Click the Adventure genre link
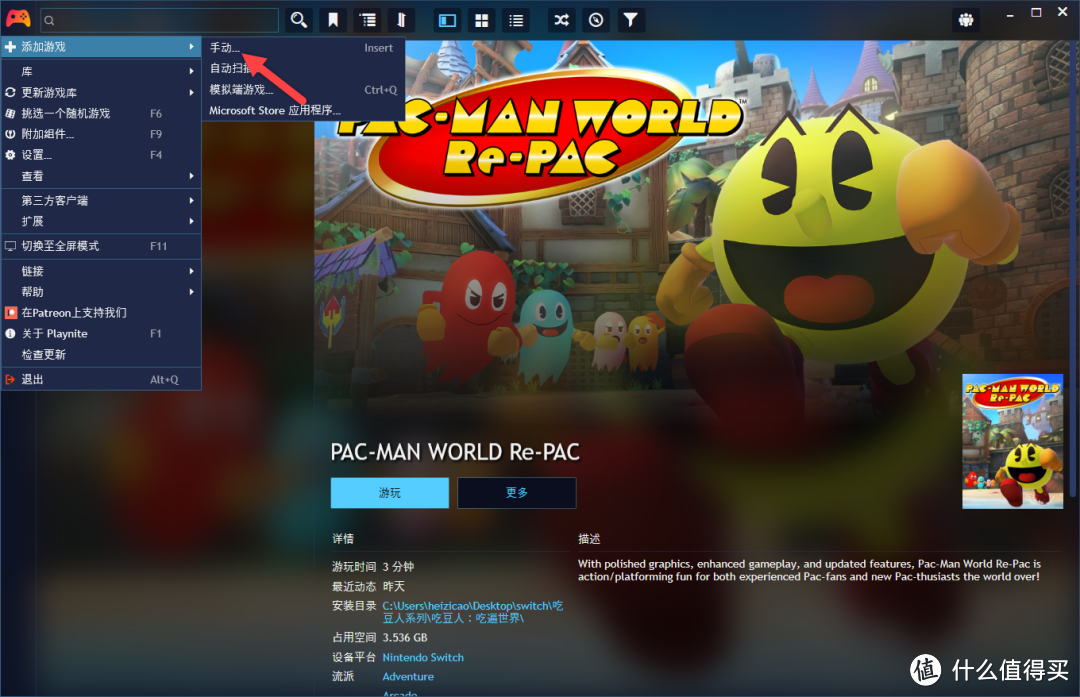This screenshot has width=1080, height=697. click(408, 677)
